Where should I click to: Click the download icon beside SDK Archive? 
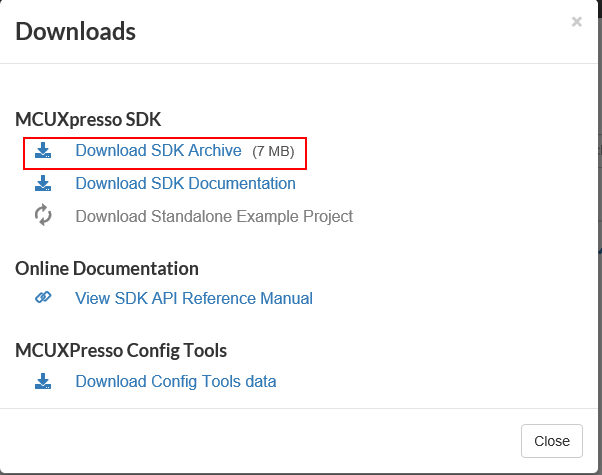point(42,151)
